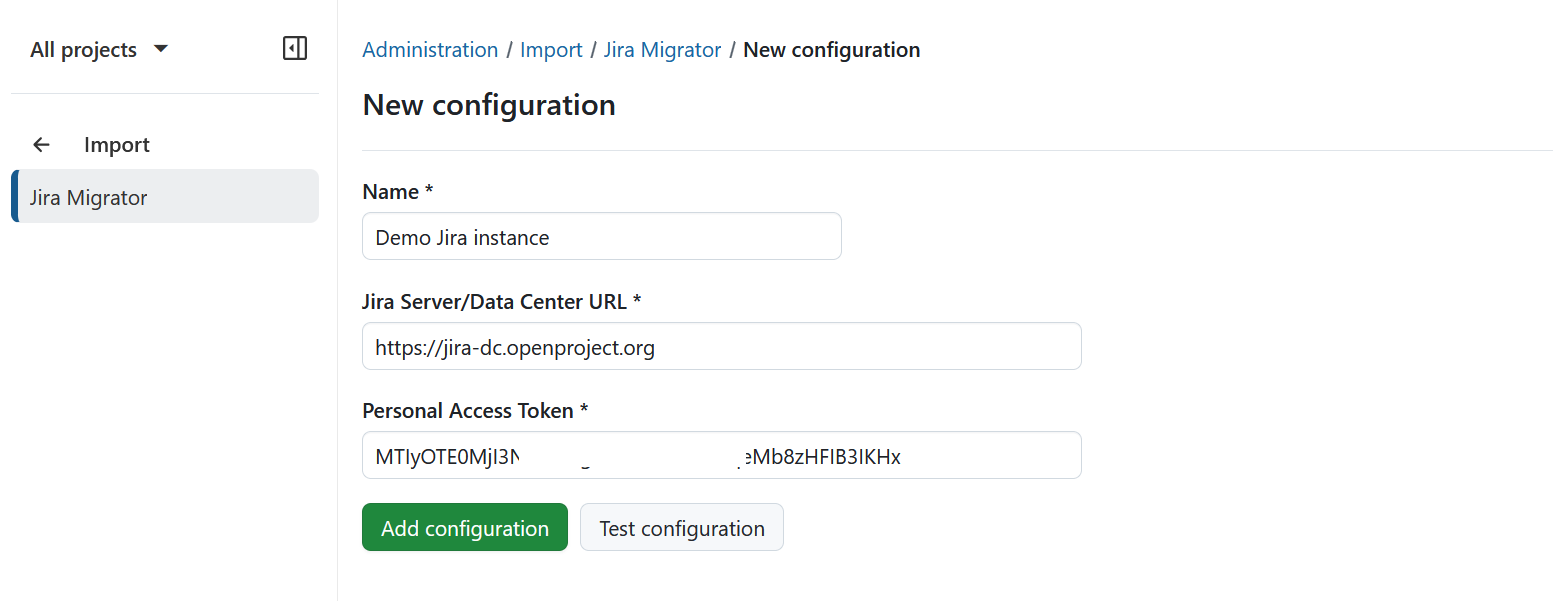The image size is (1553, 601).
Task: Open the Administration breadcrumb link
Action: pyautogui.click(x=430, y=50)
